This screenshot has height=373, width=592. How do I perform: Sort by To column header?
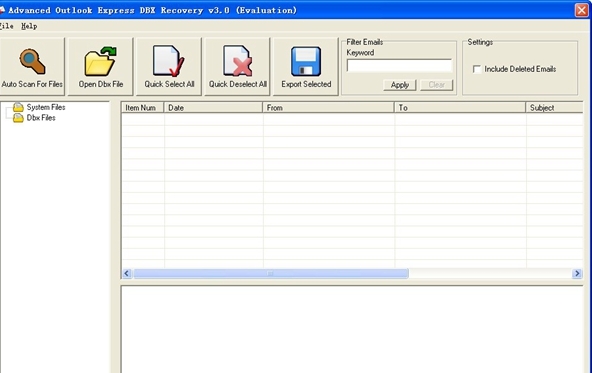tap(460, 108)
